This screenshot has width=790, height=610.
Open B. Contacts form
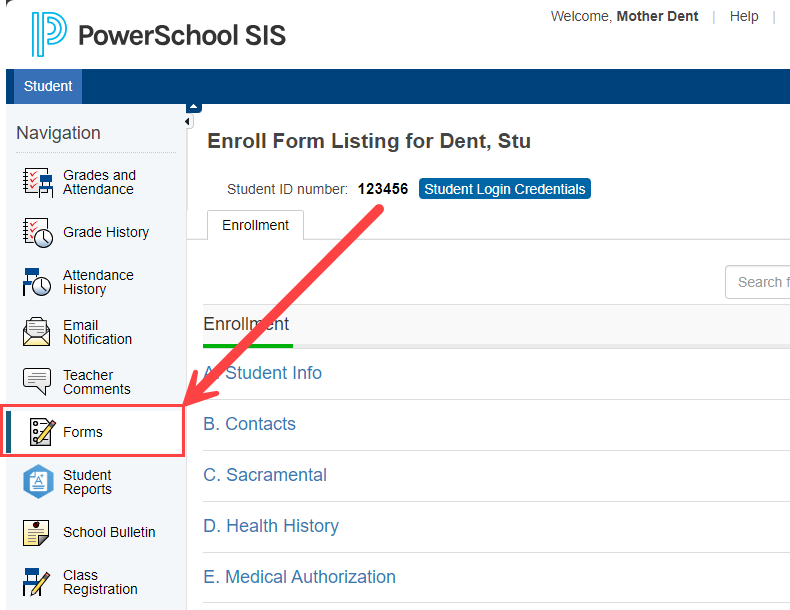249,424
